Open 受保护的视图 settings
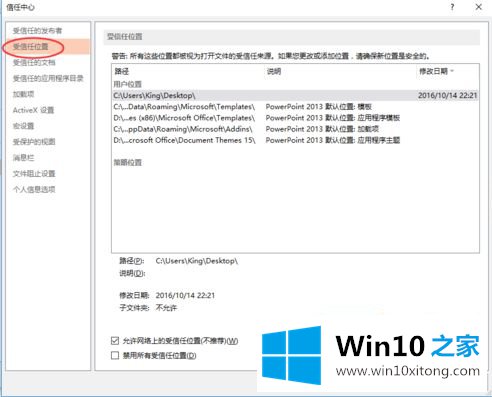Viewport: 492px width, 397px height. pos(34,142)
